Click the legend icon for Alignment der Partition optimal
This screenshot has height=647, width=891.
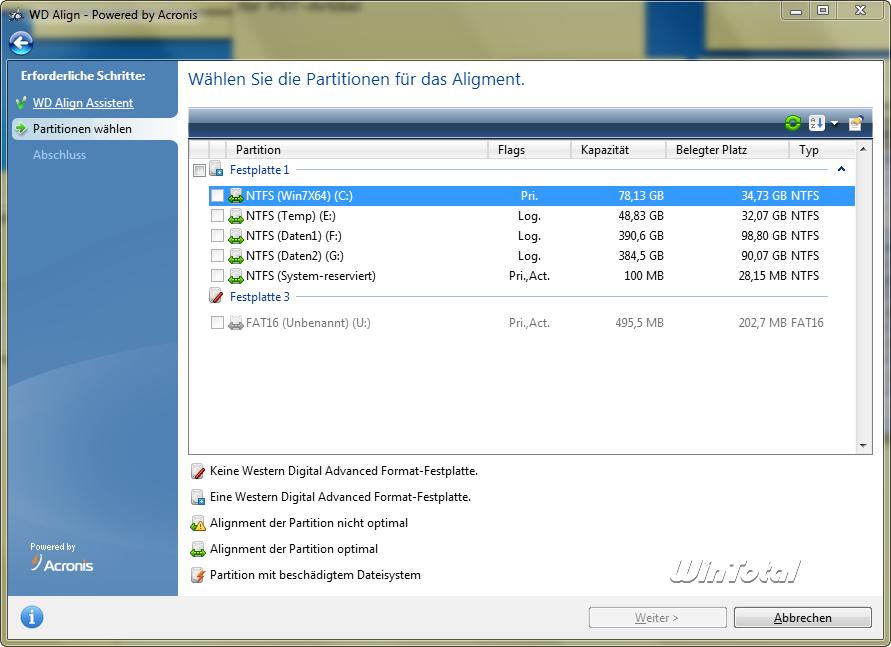(198, 549)
